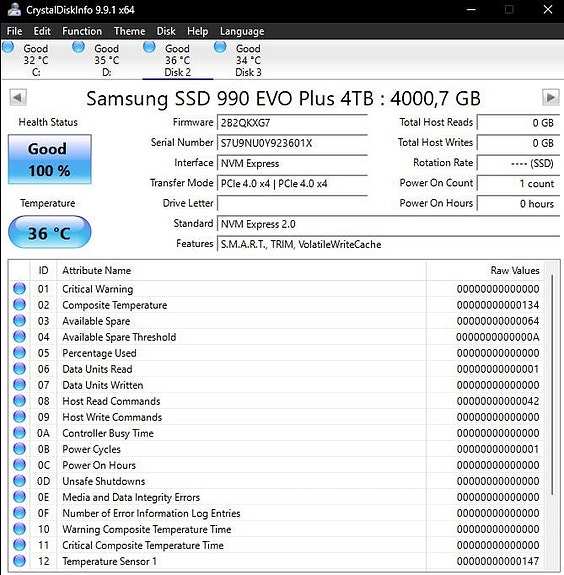
Task: Go to next disk with right arrow
Action: point(550,98)
